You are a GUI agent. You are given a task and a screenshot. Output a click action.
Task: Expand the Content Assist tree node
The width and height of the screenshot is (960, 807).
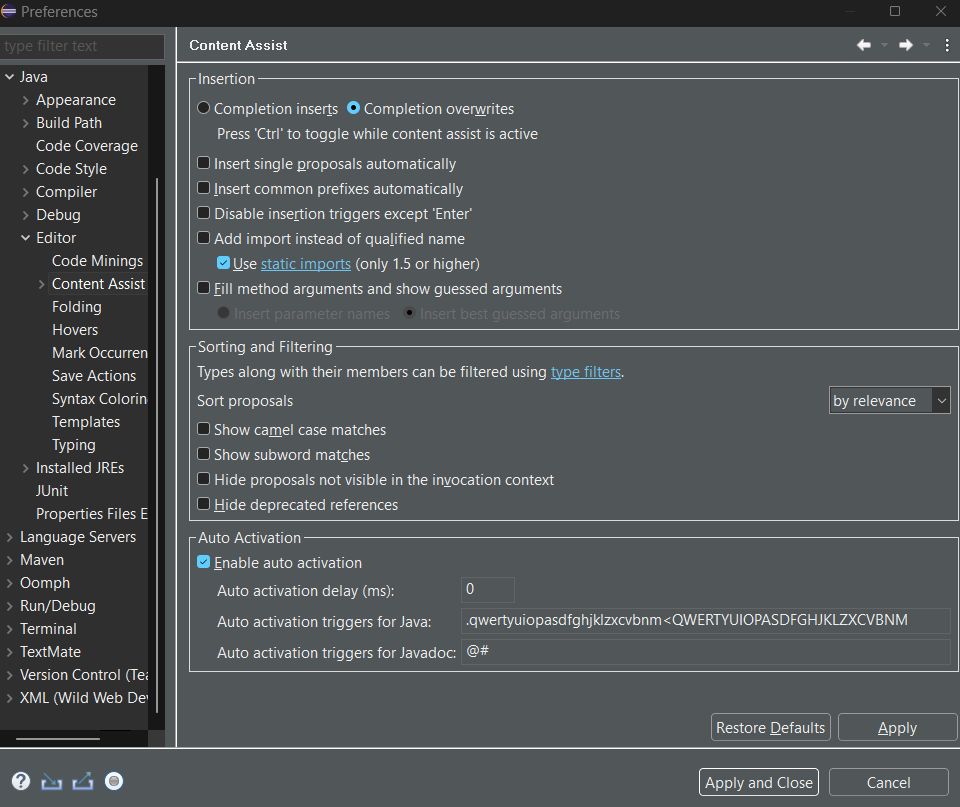click(x=41, y=284)
